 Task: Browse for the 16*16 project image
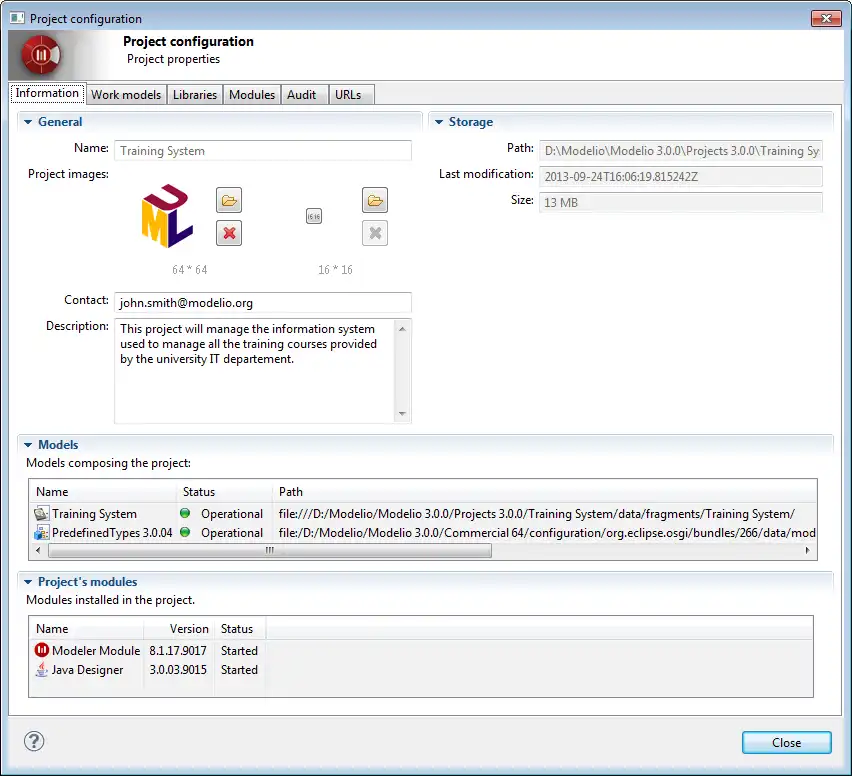375,201
